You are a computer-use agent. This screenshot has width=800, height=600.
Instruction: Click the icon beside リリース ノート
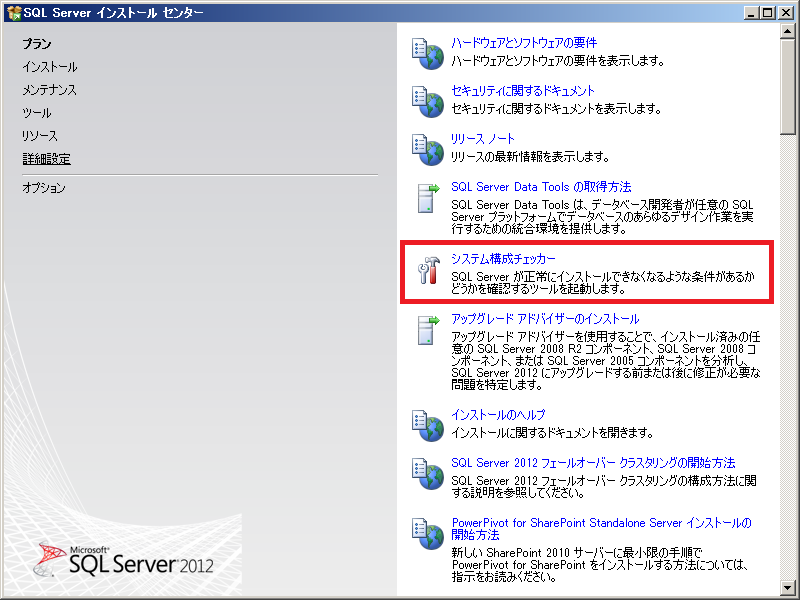coord(428,149)
